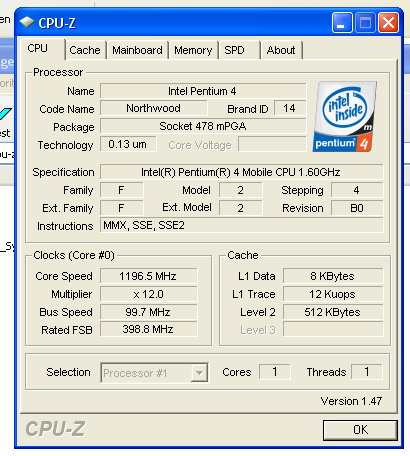Click the Selection label
The height and width of the screenshot is (456, 410).
point(68,372)
